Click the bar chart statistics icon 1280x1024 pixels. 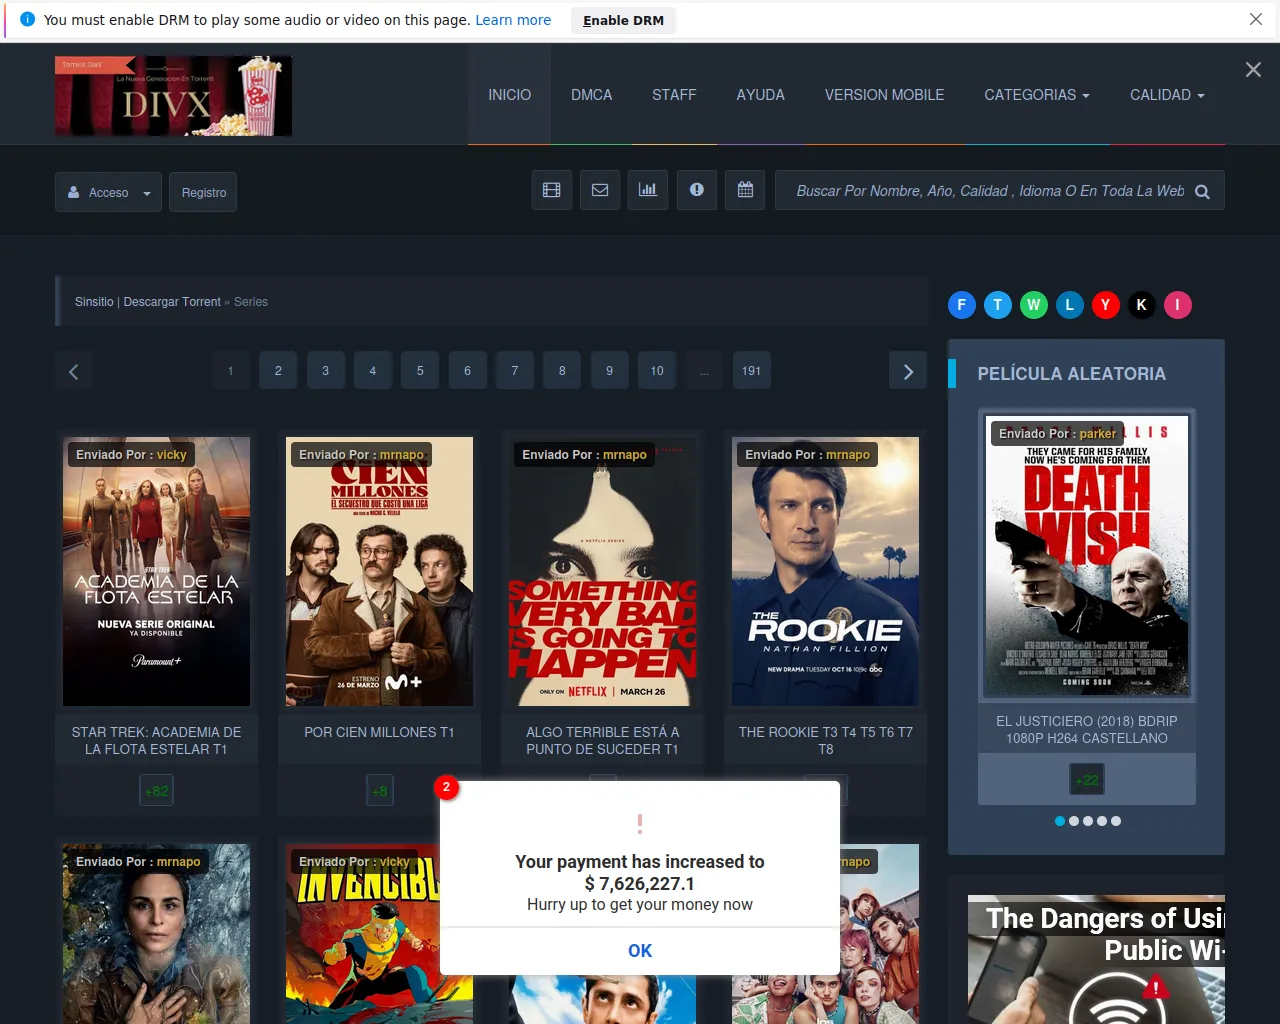648,190
